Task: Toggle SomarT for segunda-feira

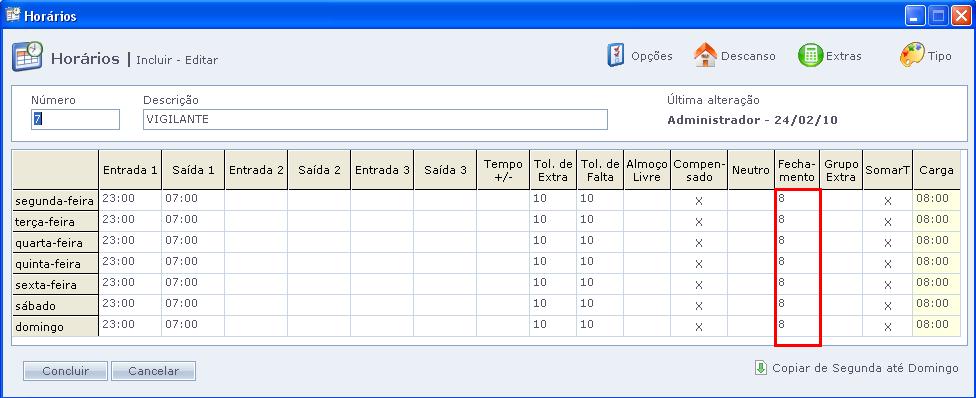Action: pyautogui.click(x=888, y=201)
